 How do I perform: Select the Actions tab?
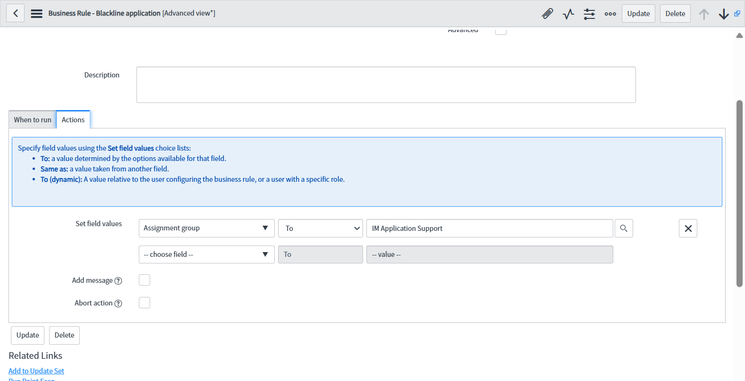(73, 120)
